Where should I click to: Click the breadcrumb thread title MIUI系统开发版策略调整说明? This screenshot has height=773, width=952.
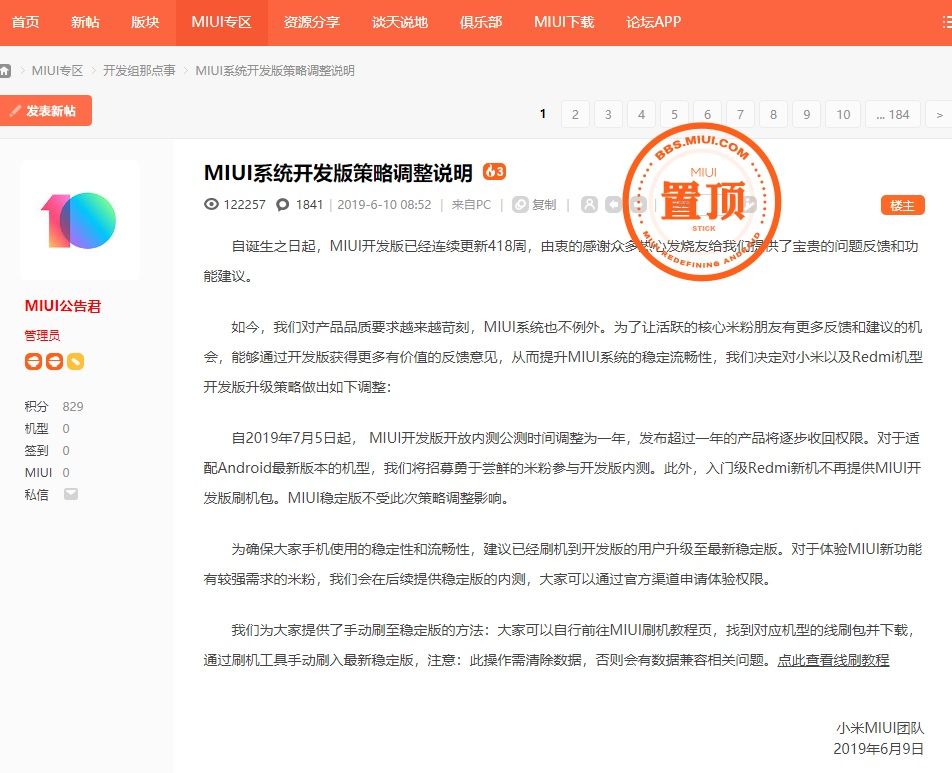click(275, 70)
